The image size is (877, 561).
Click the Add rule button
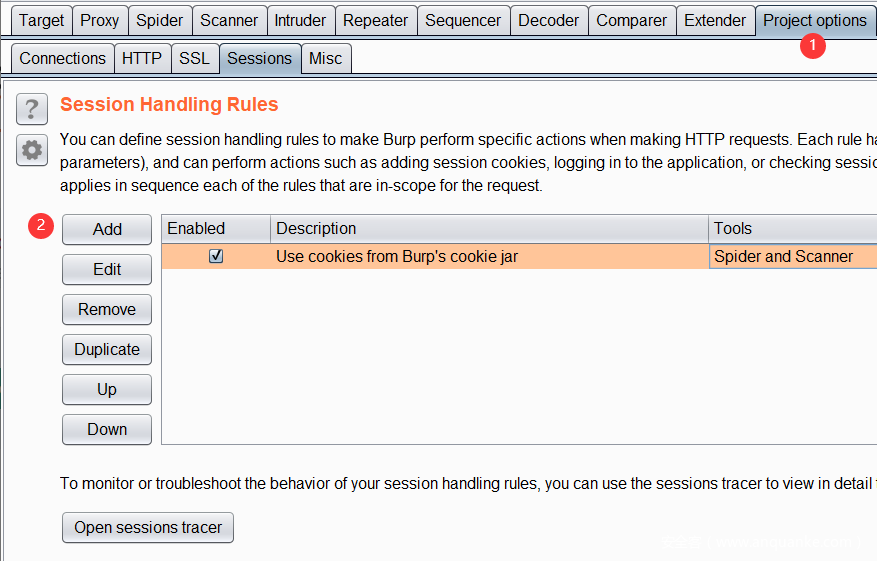pos(107,229)
